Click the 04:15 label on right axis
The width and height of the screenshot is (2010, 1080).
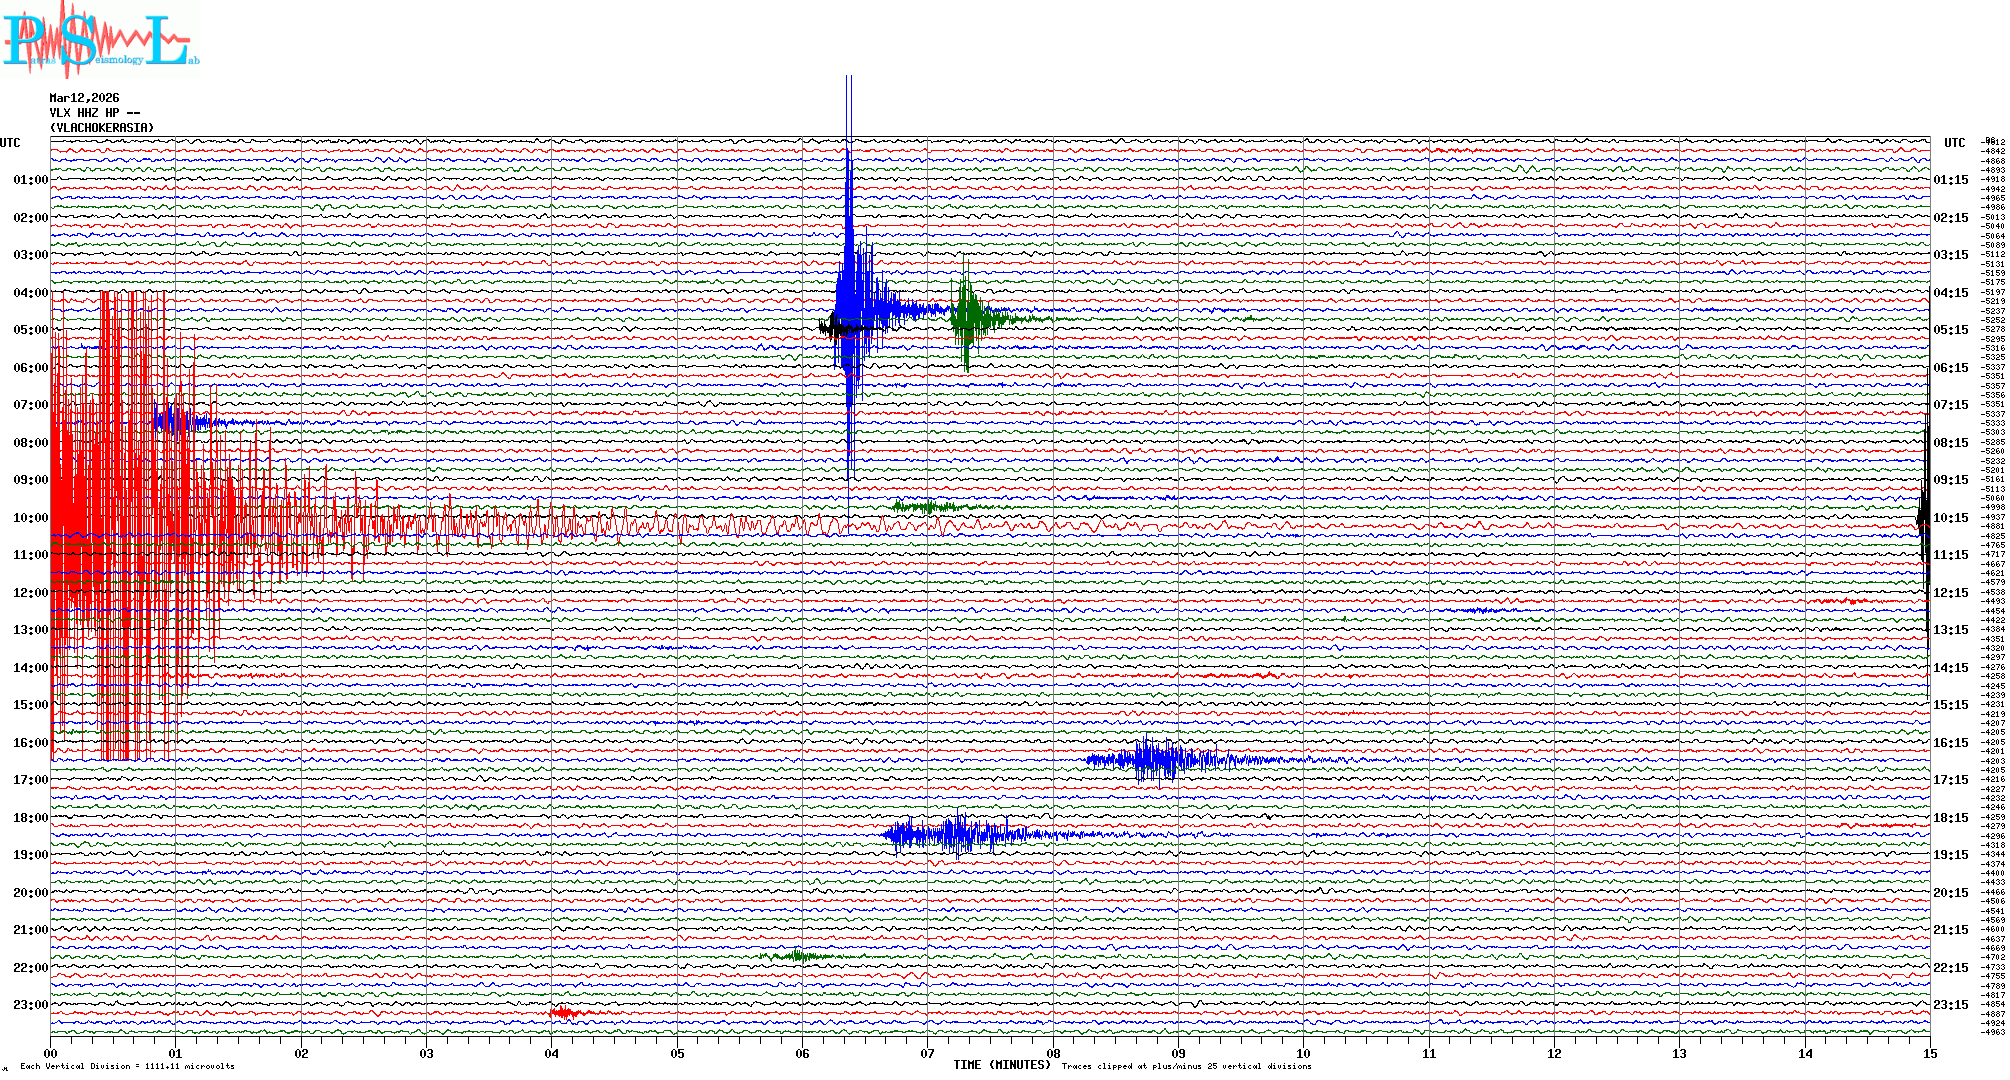pos(1950,293)
